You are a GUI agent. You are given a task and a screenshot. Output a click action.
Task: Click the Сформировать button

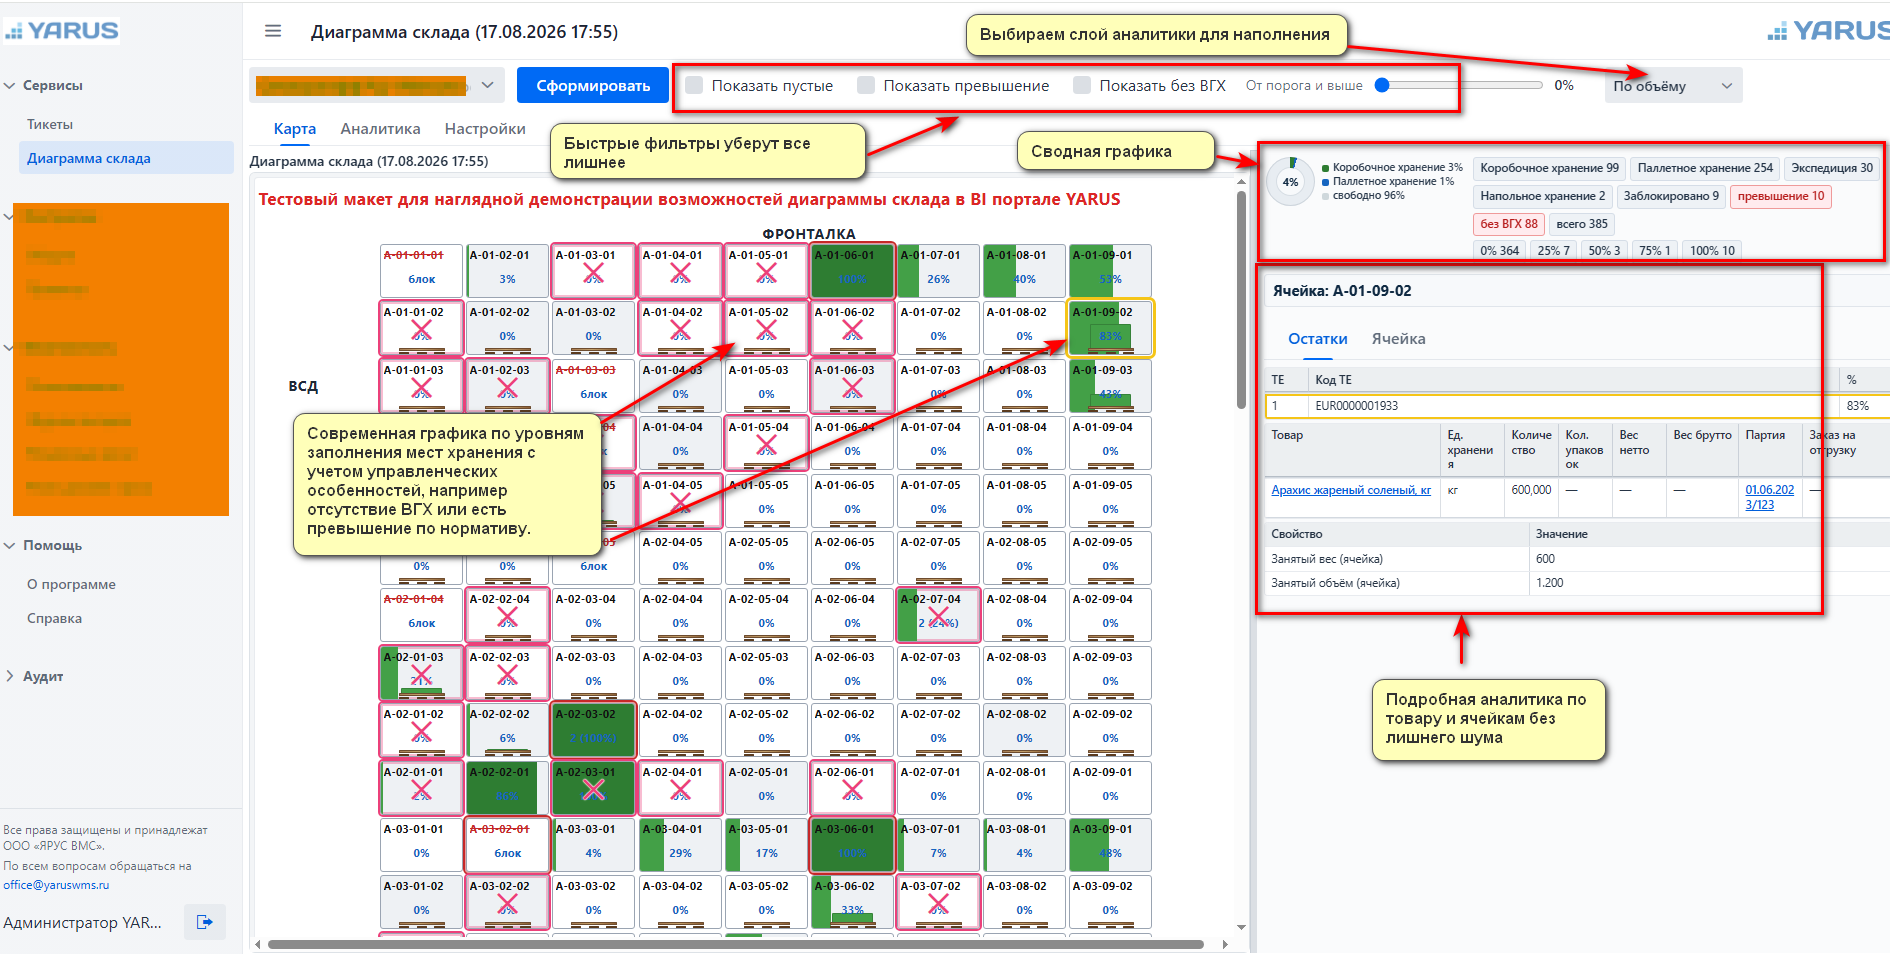click(x=593, y=85)
